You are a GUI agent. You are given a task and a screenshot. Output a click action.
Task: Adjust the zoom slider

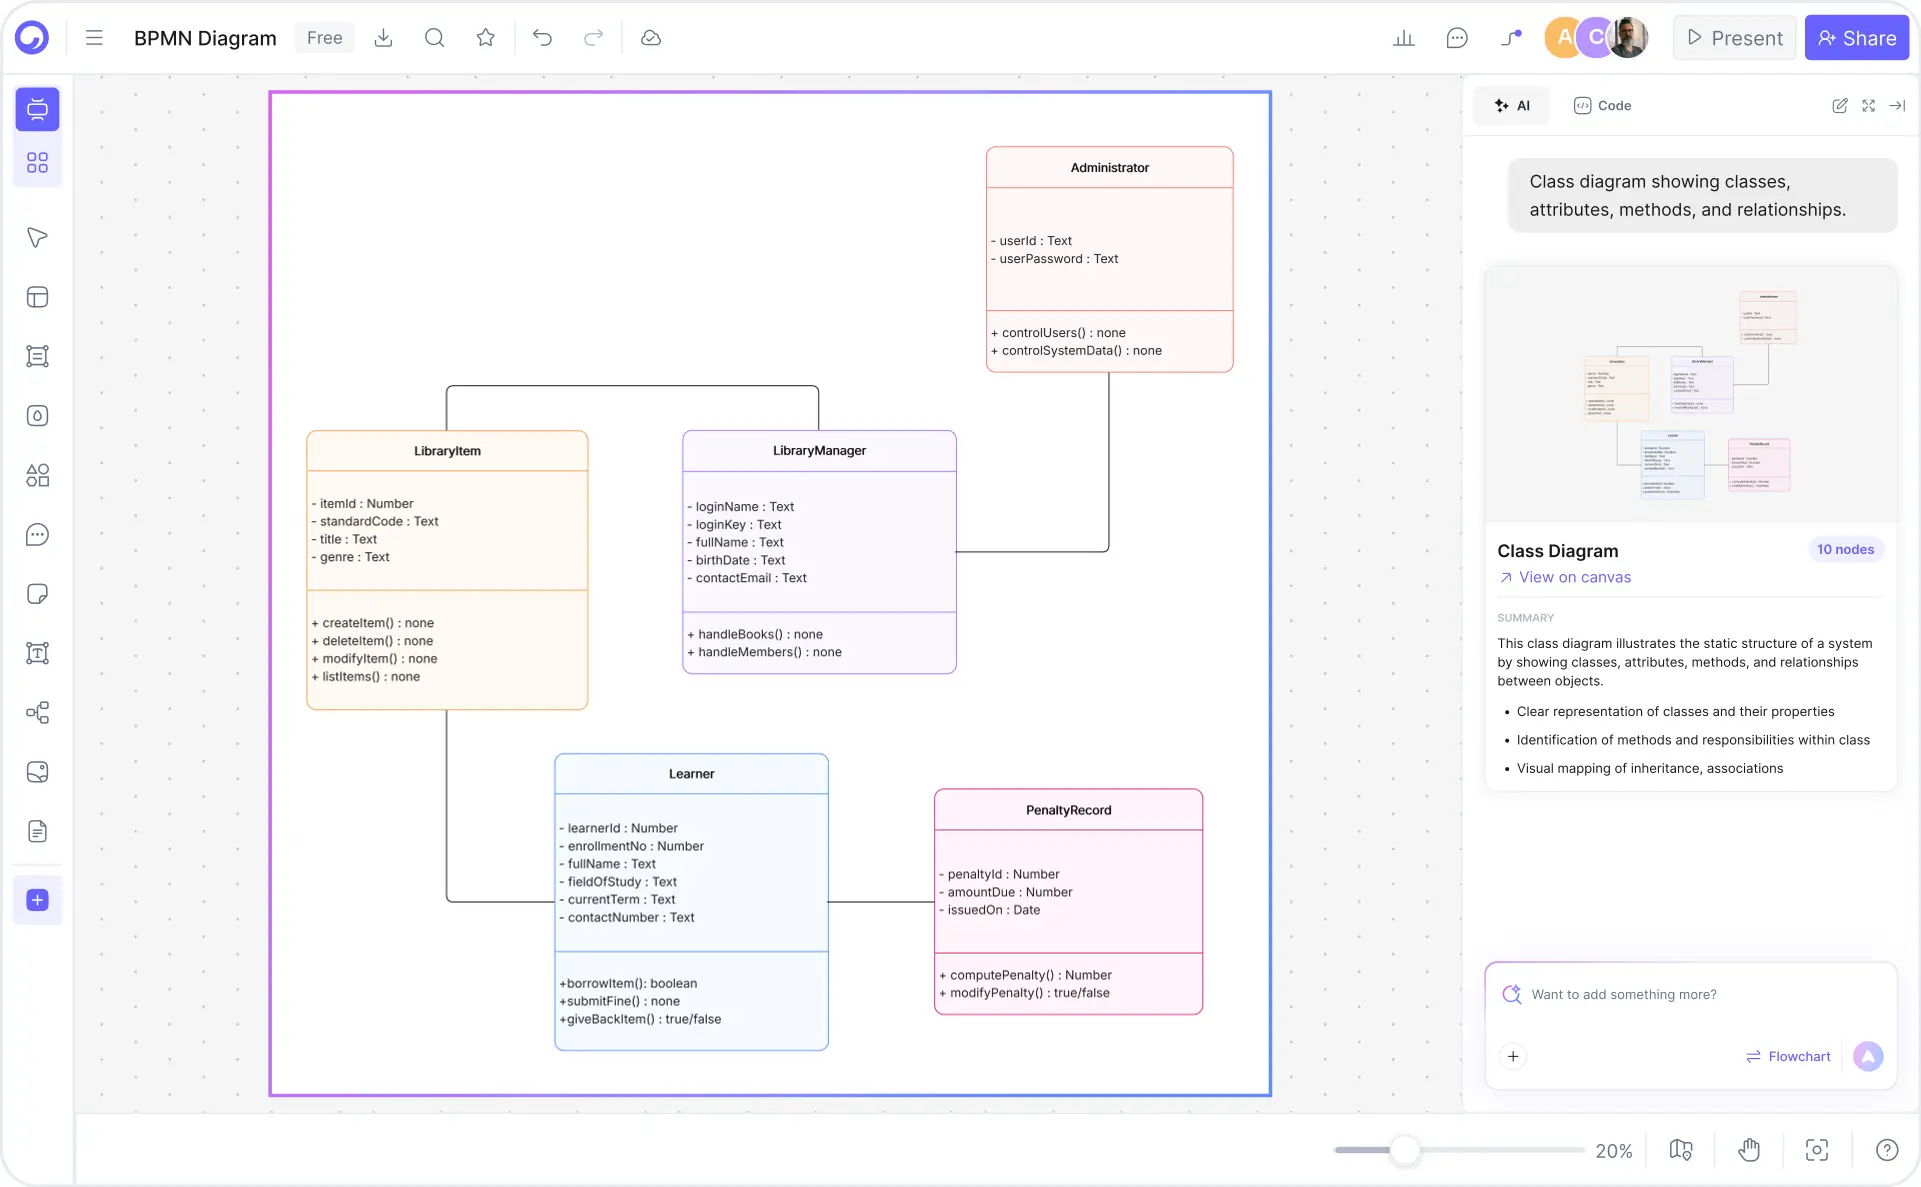pos(1405,1151)
